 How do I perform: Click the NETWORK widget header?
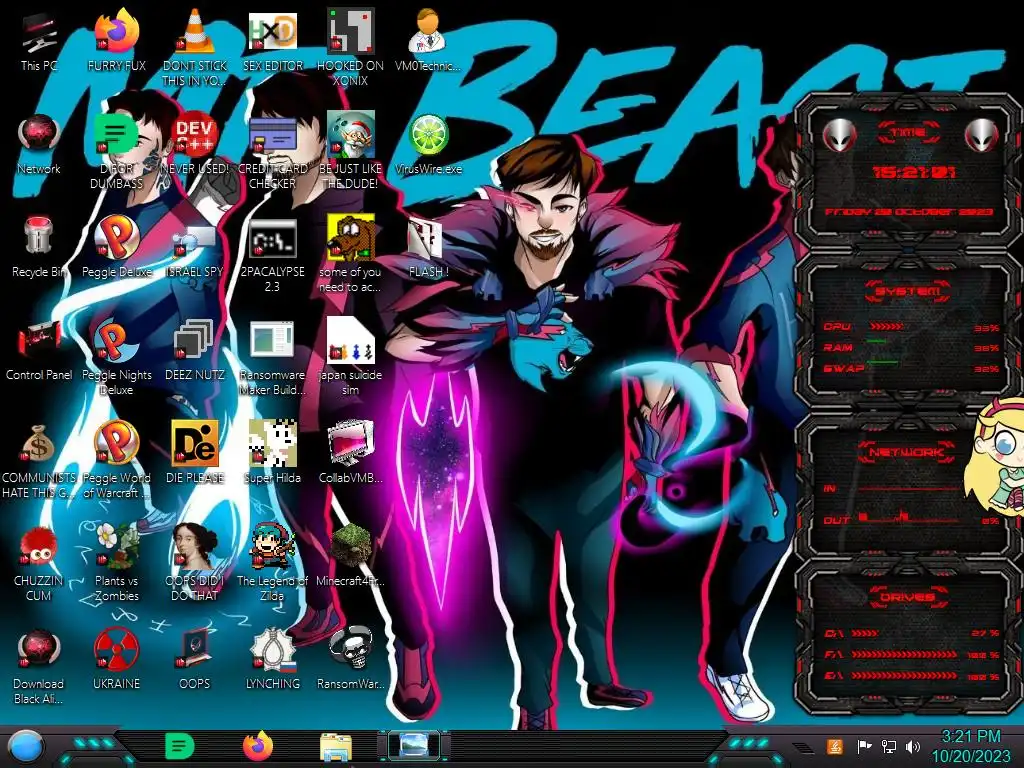tap(906, 451)
